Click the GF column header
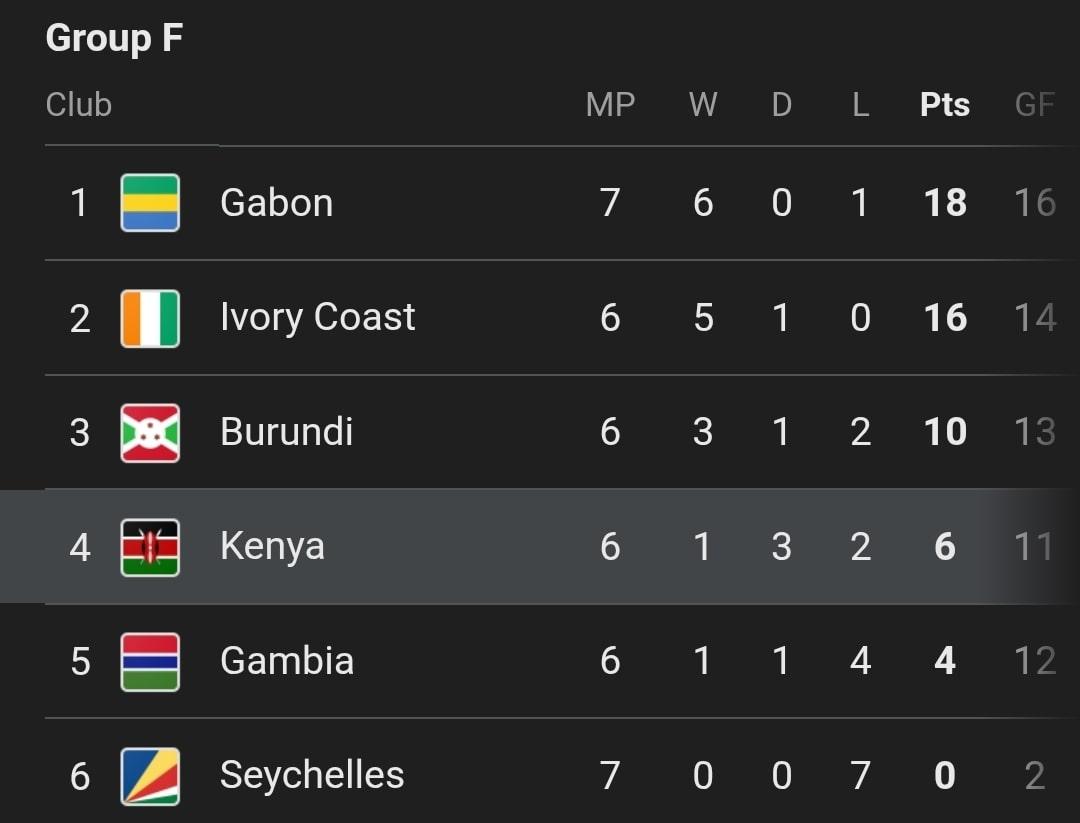 [x=1035, y=105]
